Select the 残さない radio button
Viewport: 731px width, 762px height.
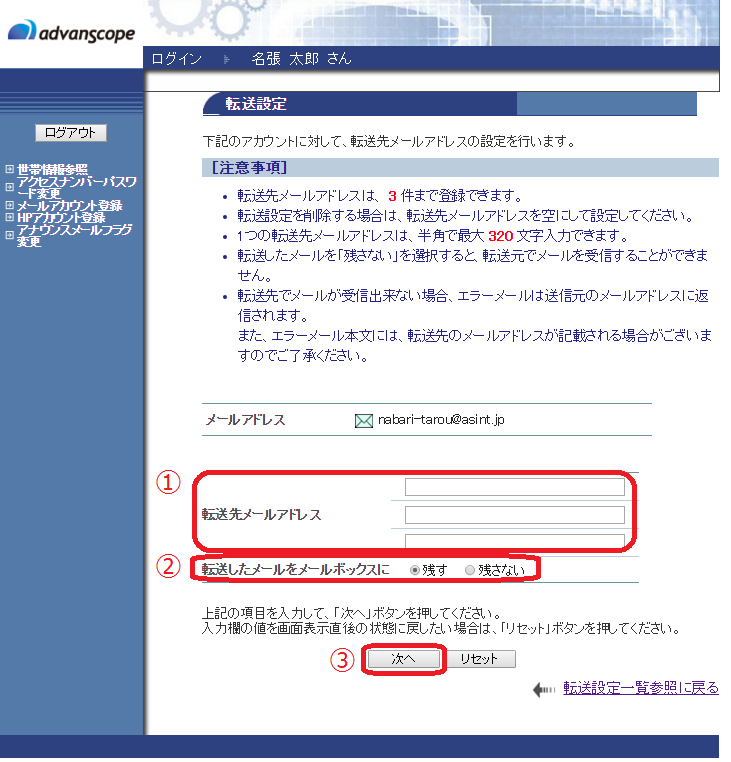(471, 572)
